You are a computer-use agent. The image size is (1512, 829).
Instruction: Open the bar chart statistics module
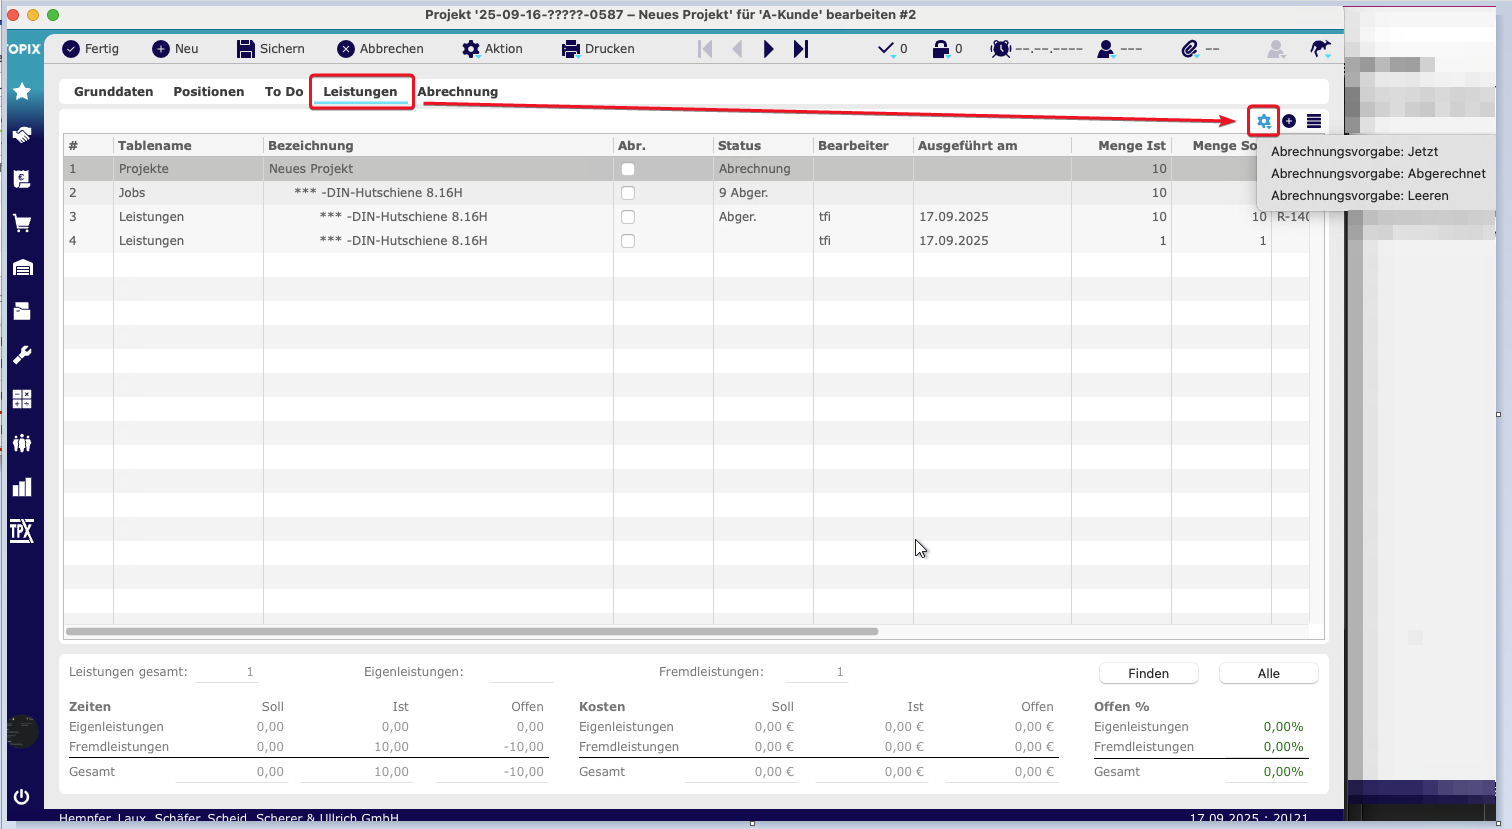(x=22, y=487)
